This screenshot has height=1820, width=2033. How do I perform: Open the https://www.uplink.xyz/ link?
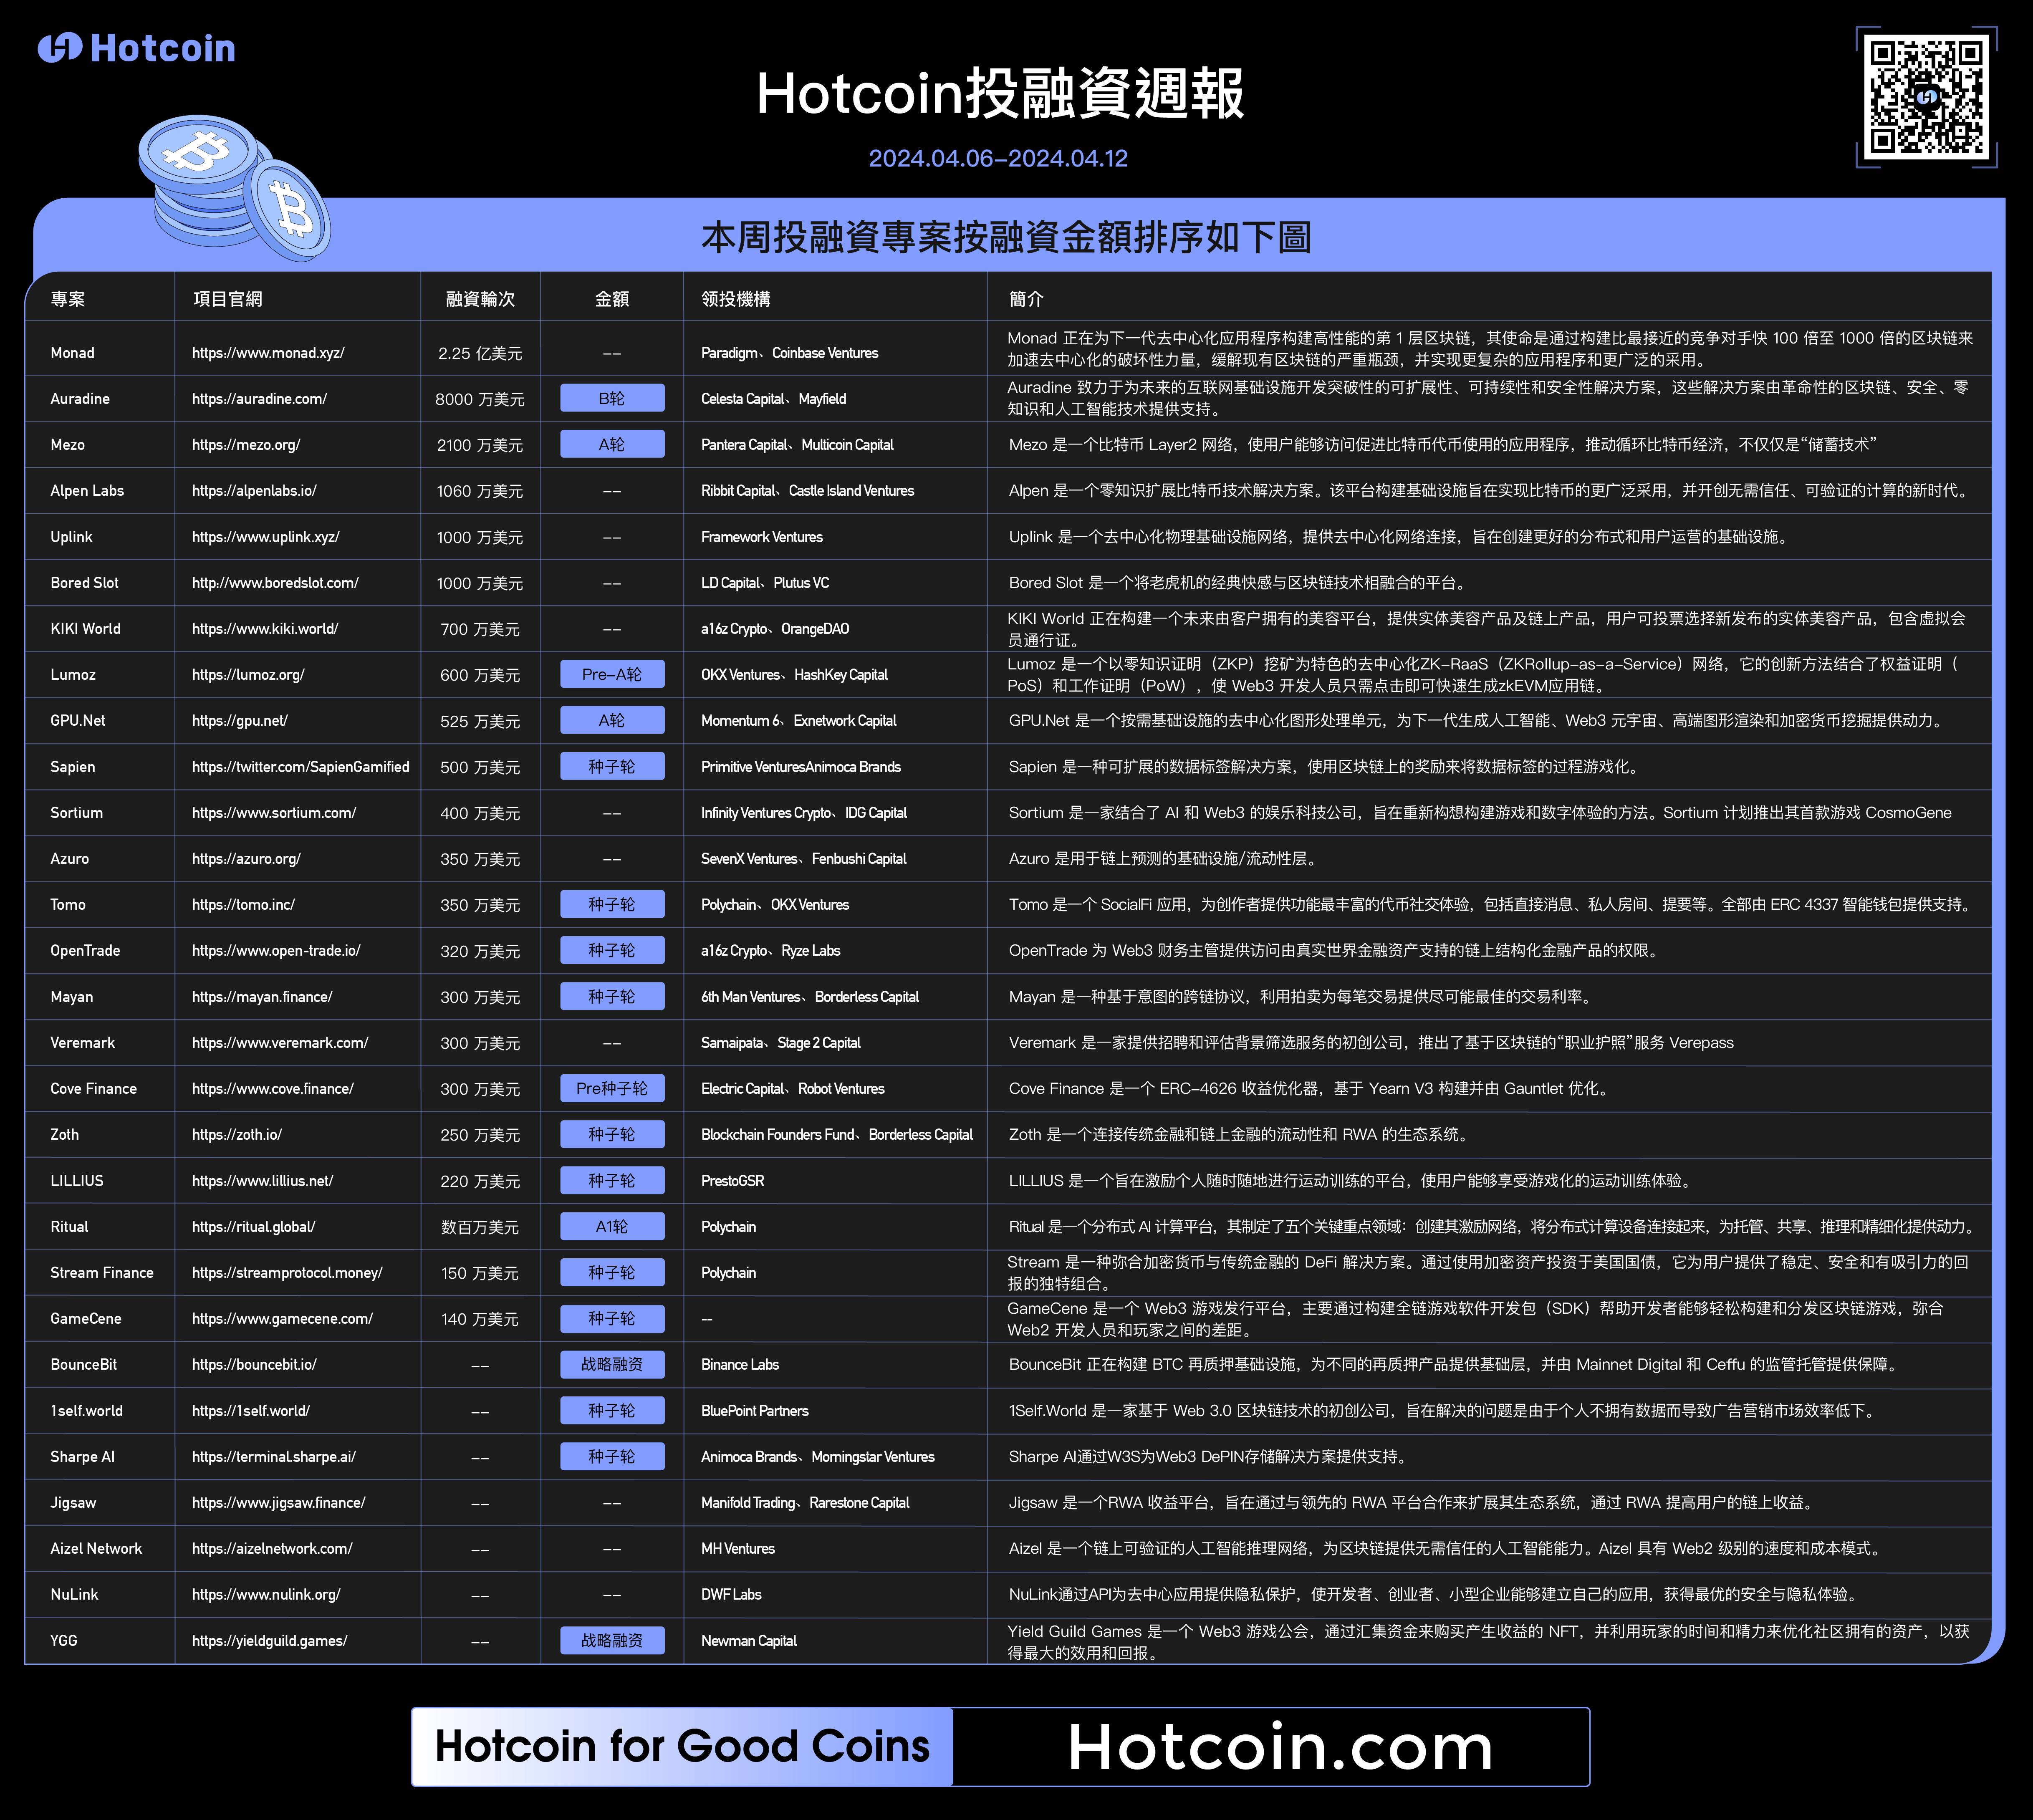pyautogui.click(x=266, y=537)
